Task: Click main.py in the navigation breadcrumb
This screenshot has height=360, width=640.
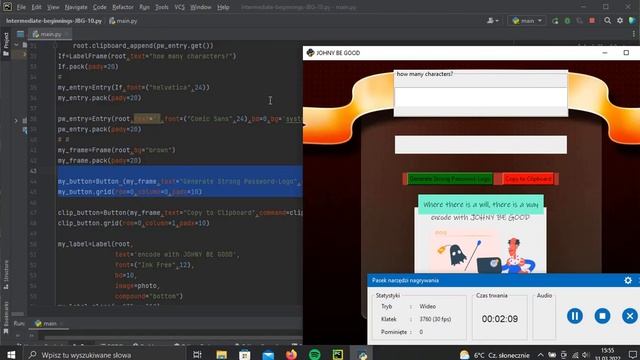Action: point(123,20)
